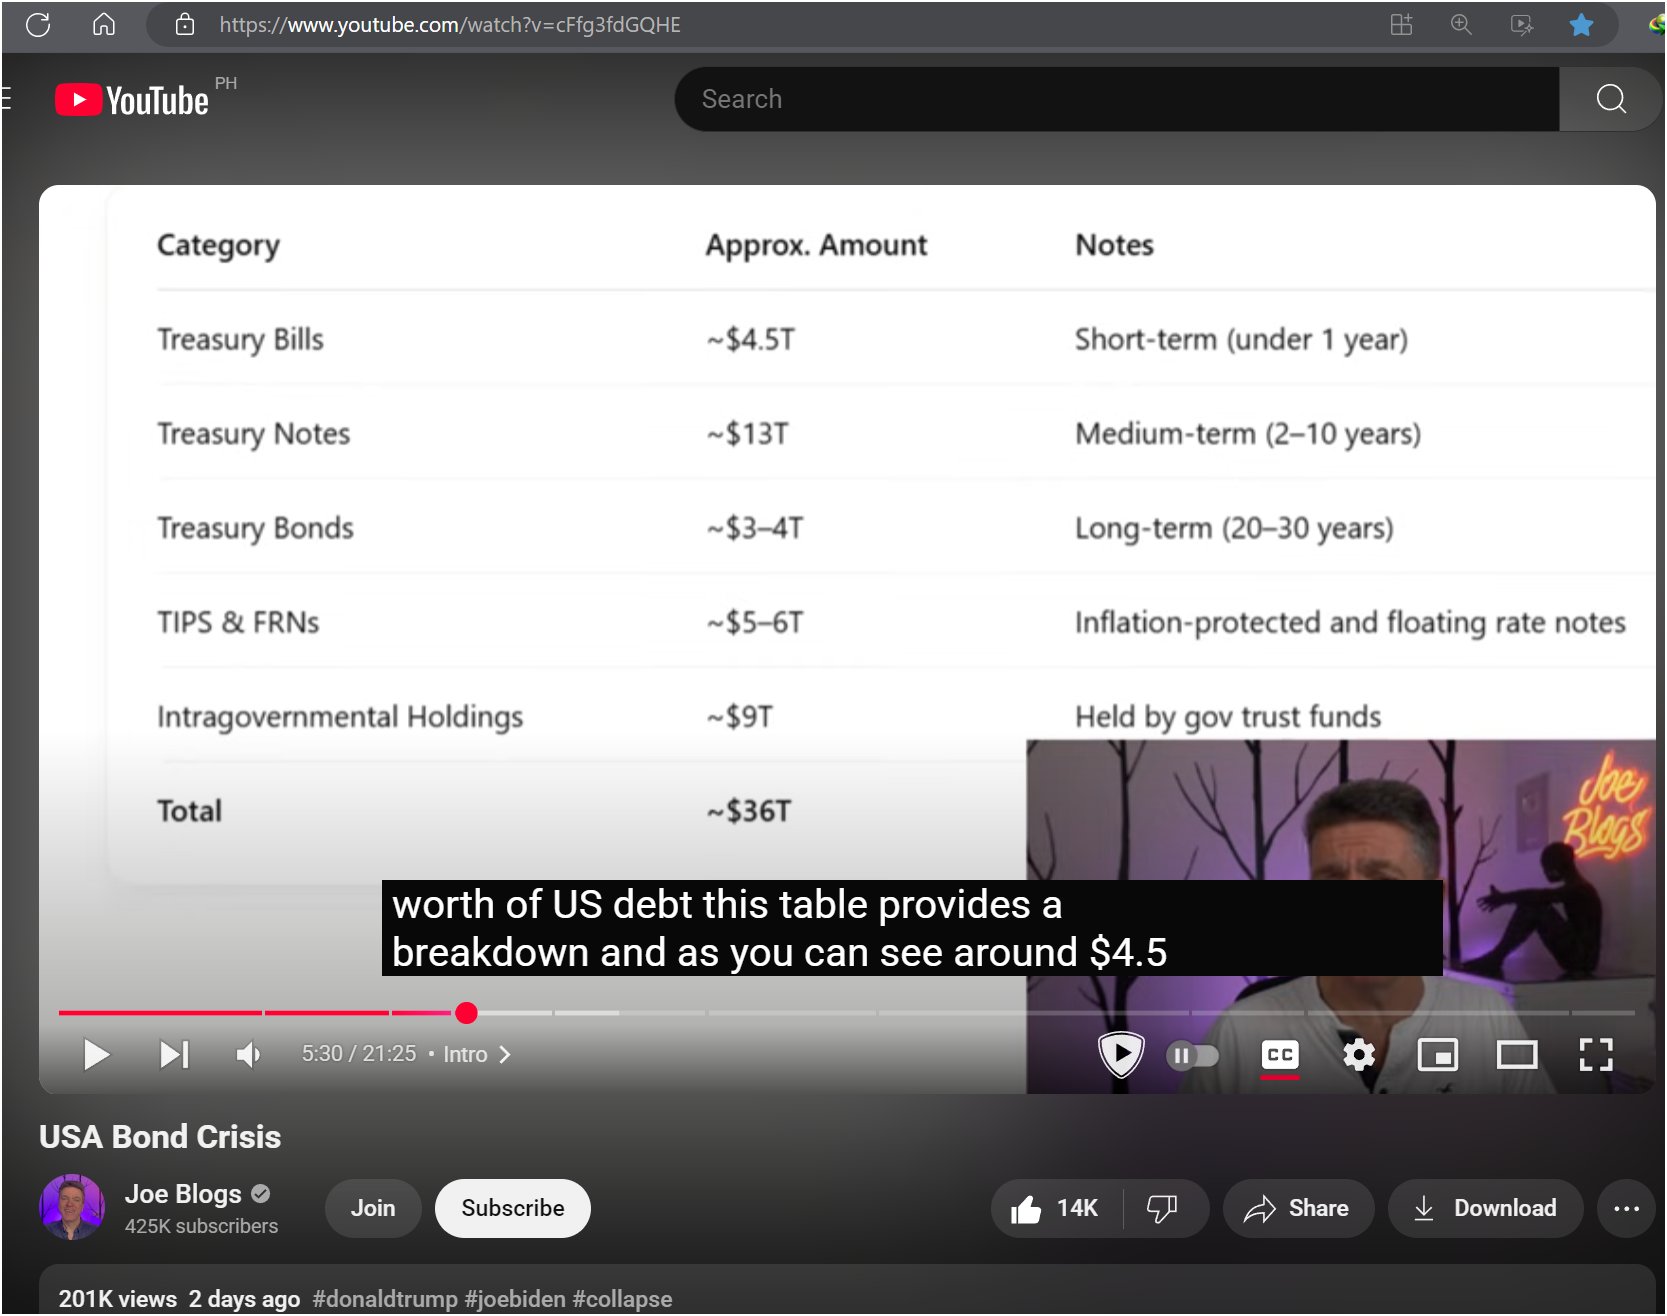Skip to next video
The width and height of the screenshot is (1667, 1316).
pyautogui.click(x=174, y=1054)
